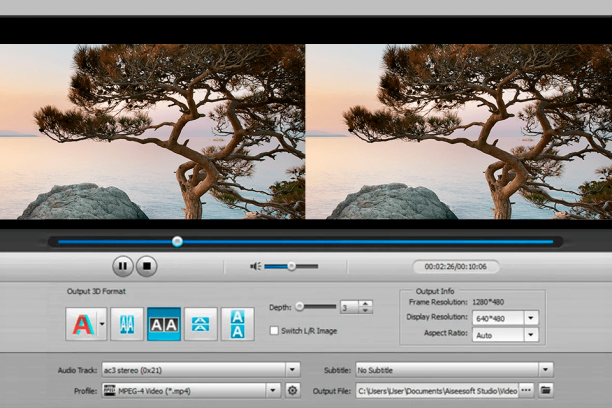Click the Frame Resolution value 1280*480
Screen dimensions: 612x408
pyautogui.click(x=488, y=302)
